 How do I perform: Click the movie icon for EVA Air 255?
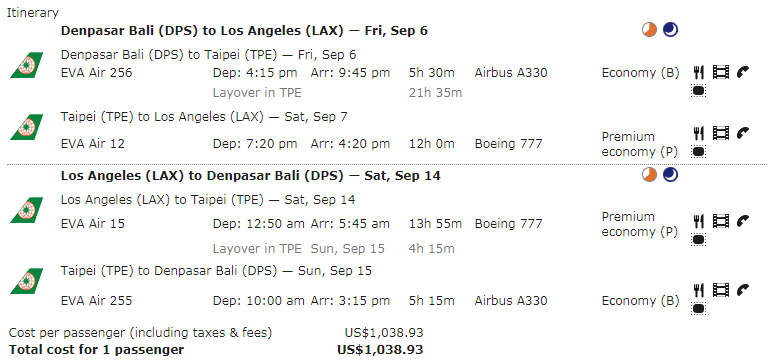click(721, 290)
